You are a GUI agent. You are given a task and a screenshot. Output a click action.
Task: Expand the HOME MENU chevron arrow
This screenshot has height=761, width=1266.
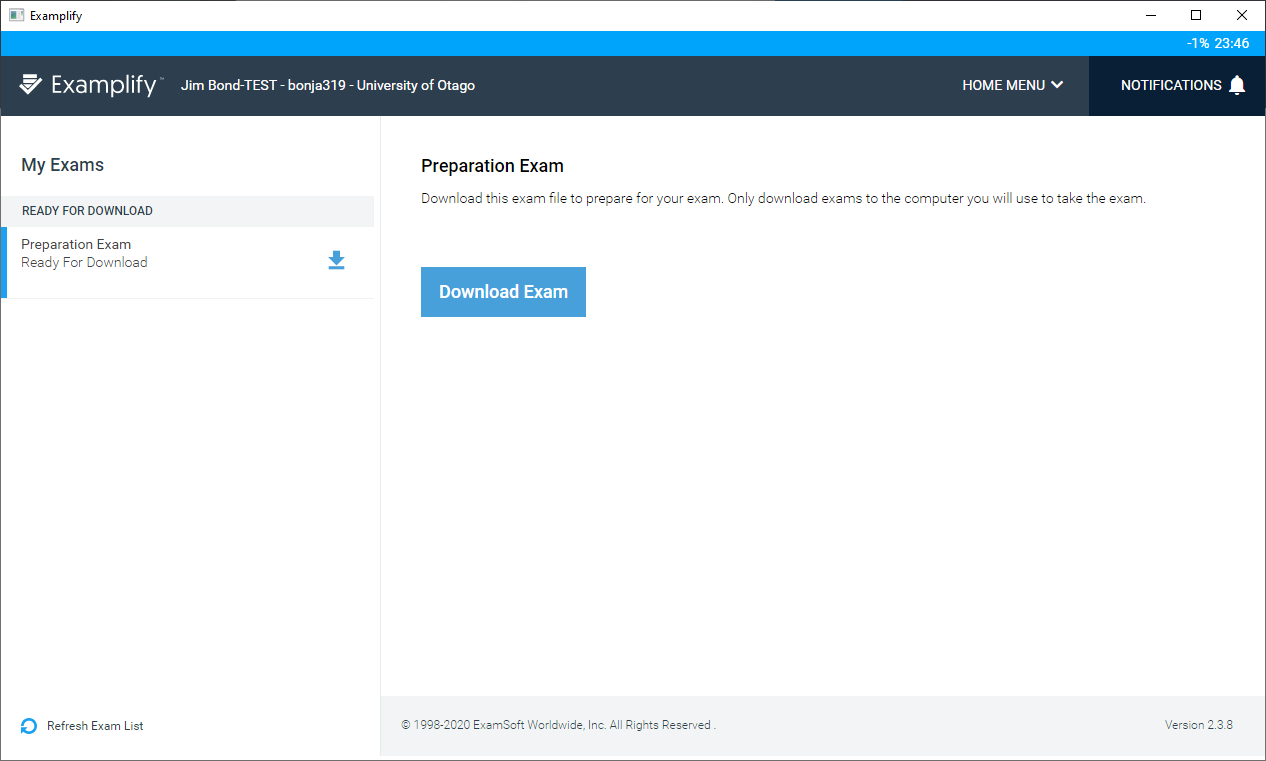[1057, 85]
